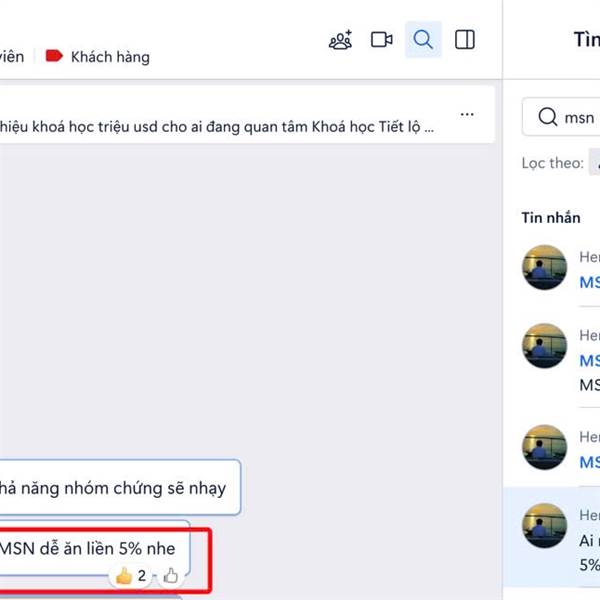The width and height of the screenshot is (600, 600).
Task: Open the first search result under Tin nhắn
Action: point(561,267)
